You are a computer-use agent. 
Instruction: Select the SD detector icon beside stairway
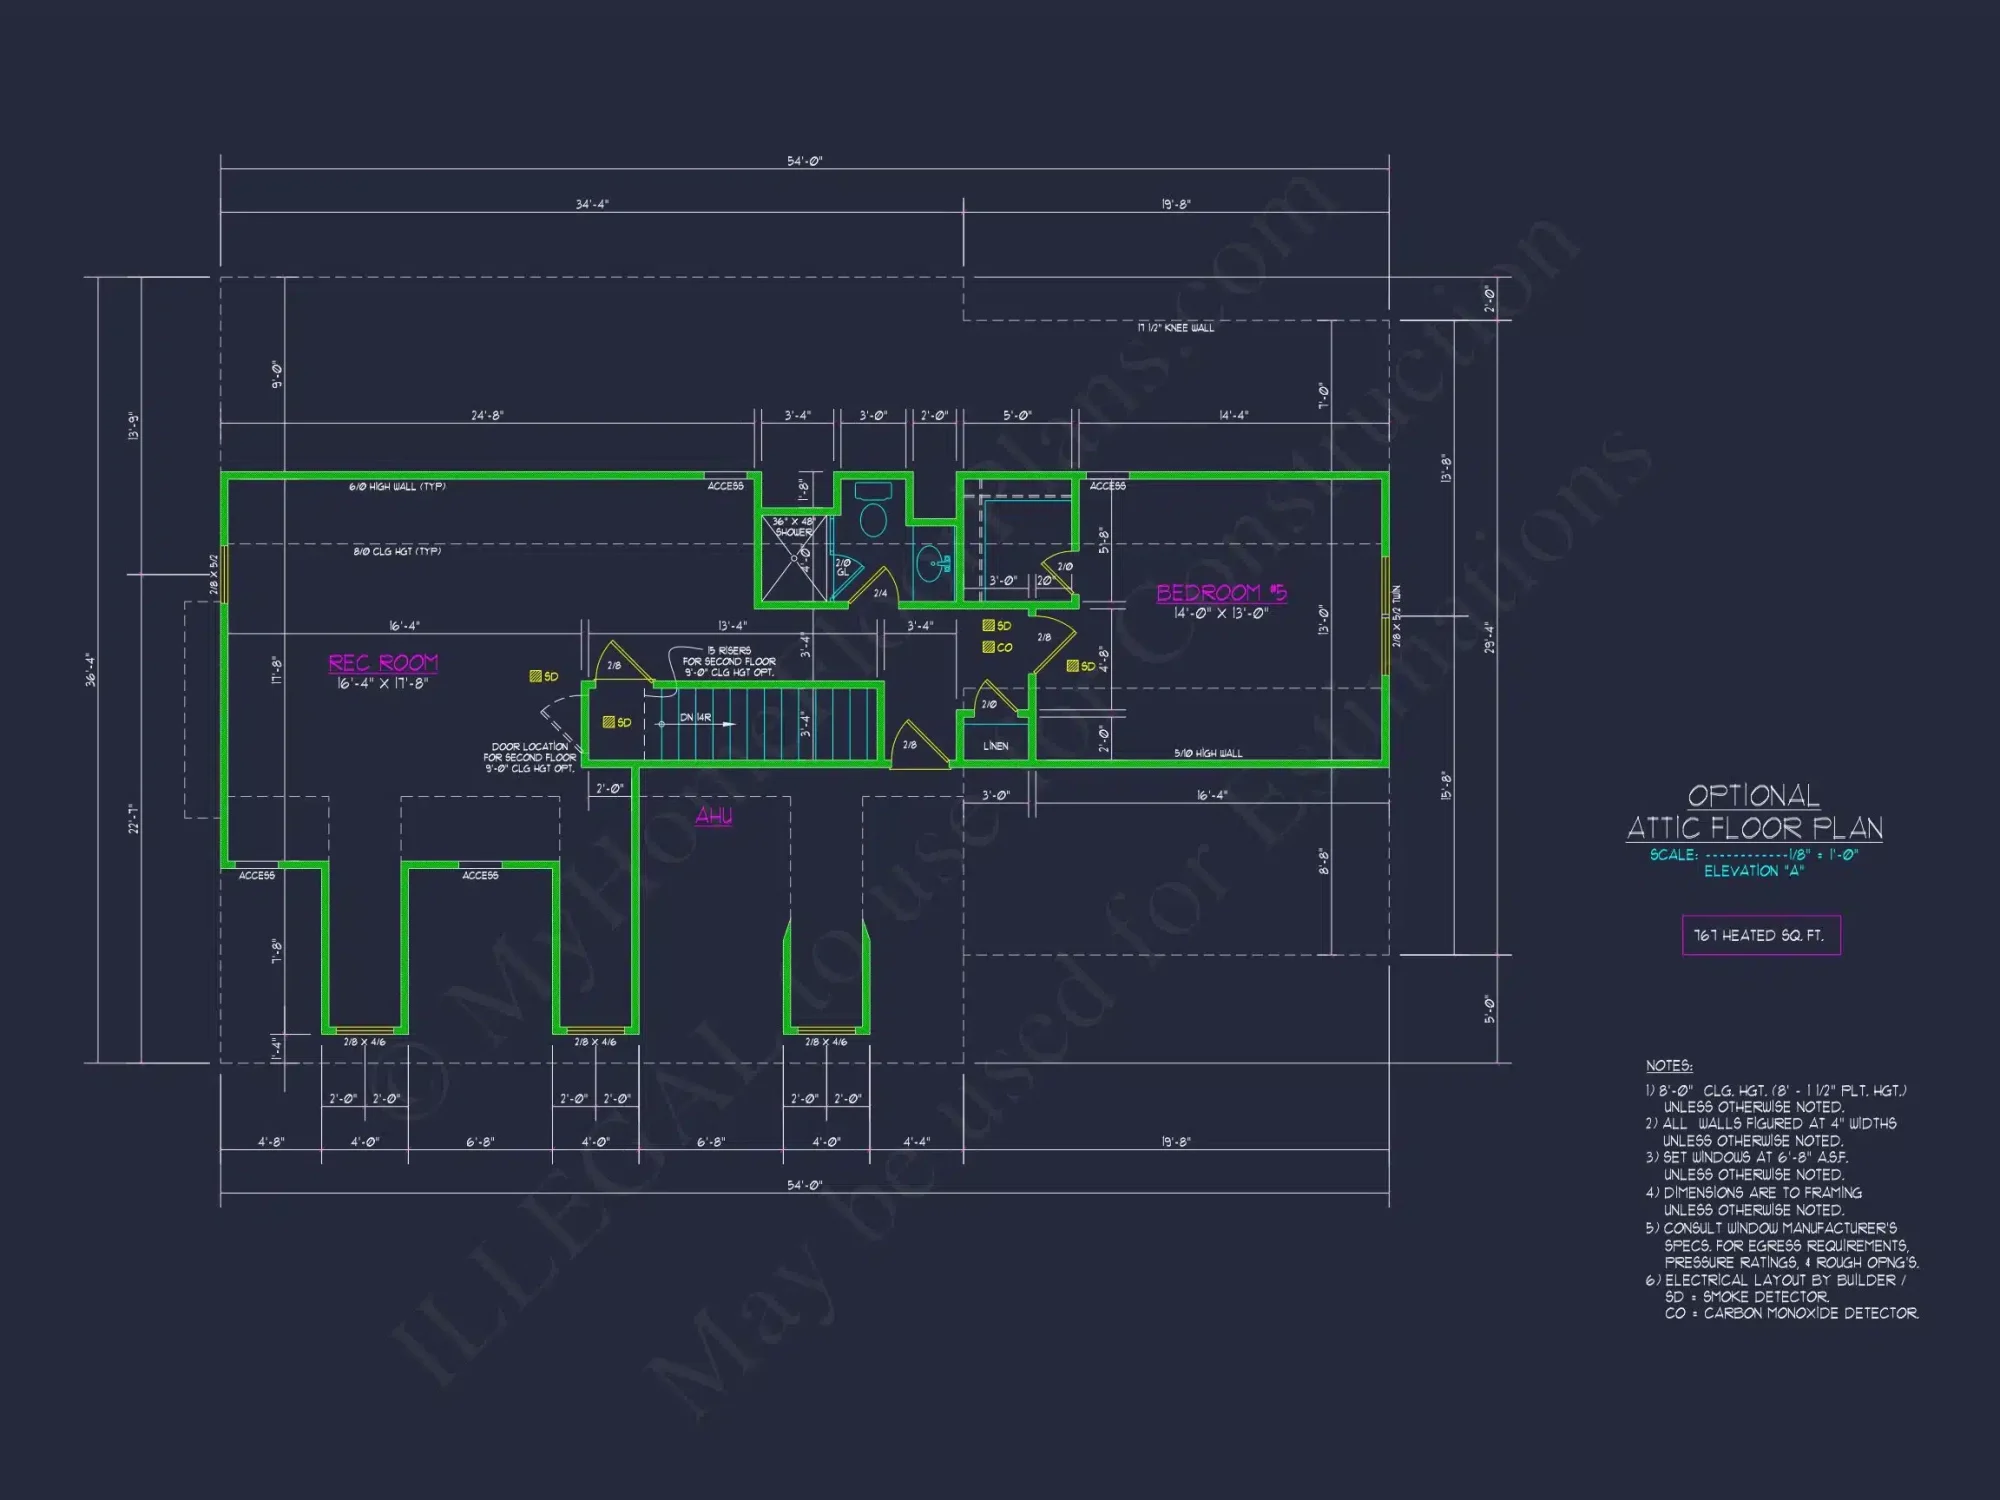tap(609, 722)
